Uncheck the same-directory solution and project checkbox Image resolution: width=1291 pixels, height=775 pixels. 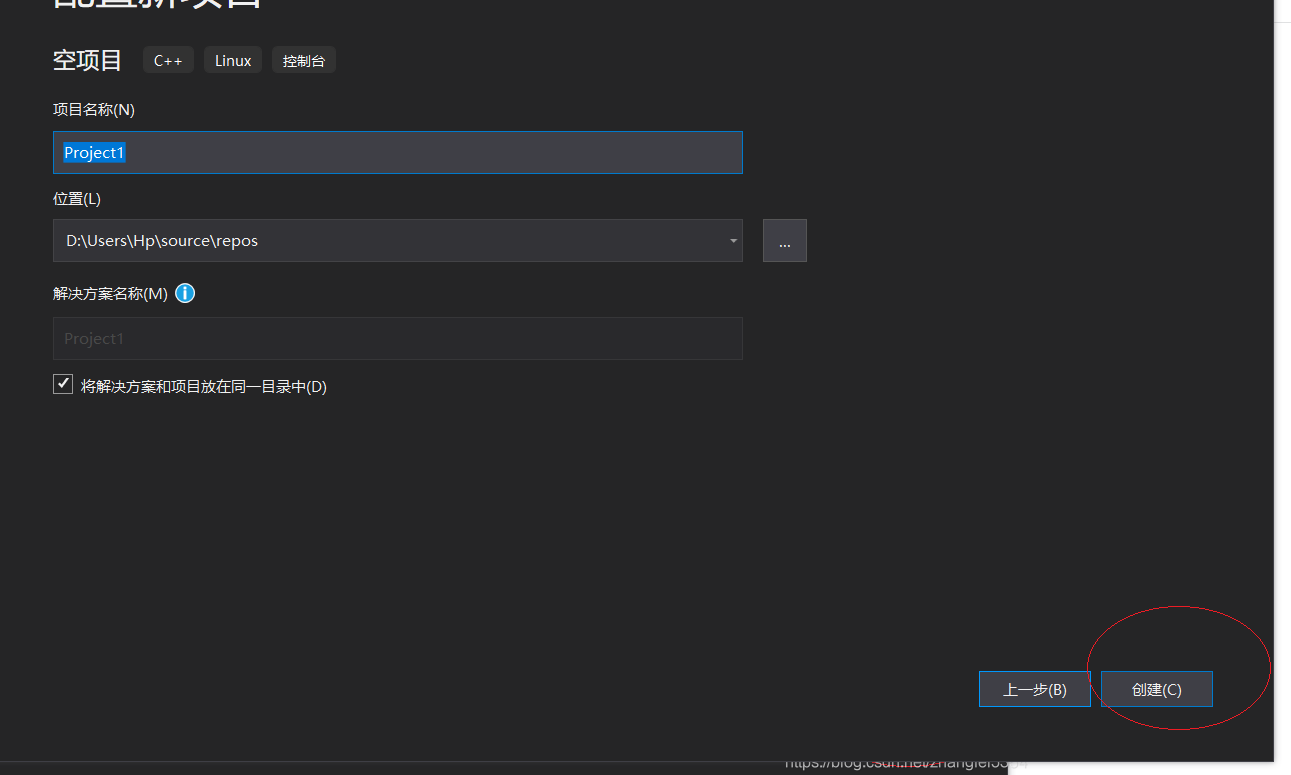pos(63,385)
